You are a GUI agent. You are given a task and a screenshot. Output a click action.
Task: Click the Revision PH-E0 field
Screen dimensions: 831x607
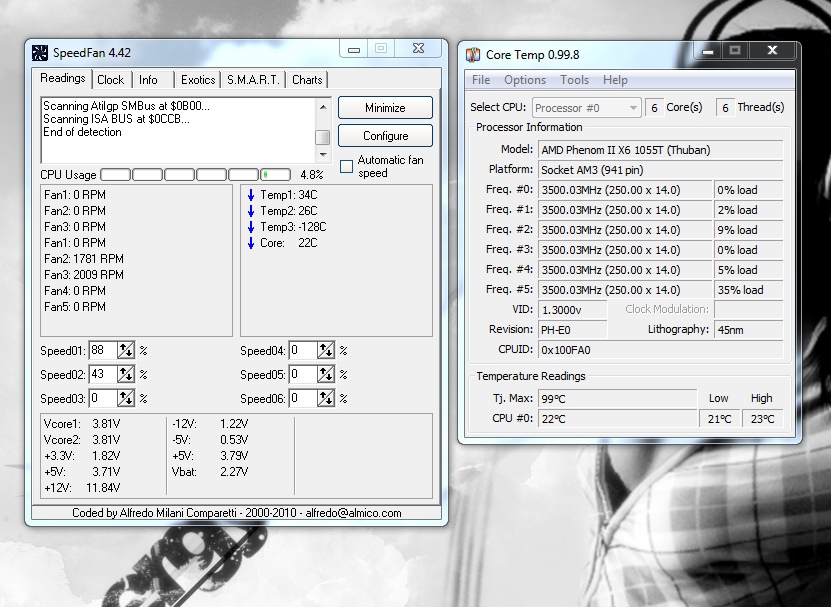click(572, 330)
